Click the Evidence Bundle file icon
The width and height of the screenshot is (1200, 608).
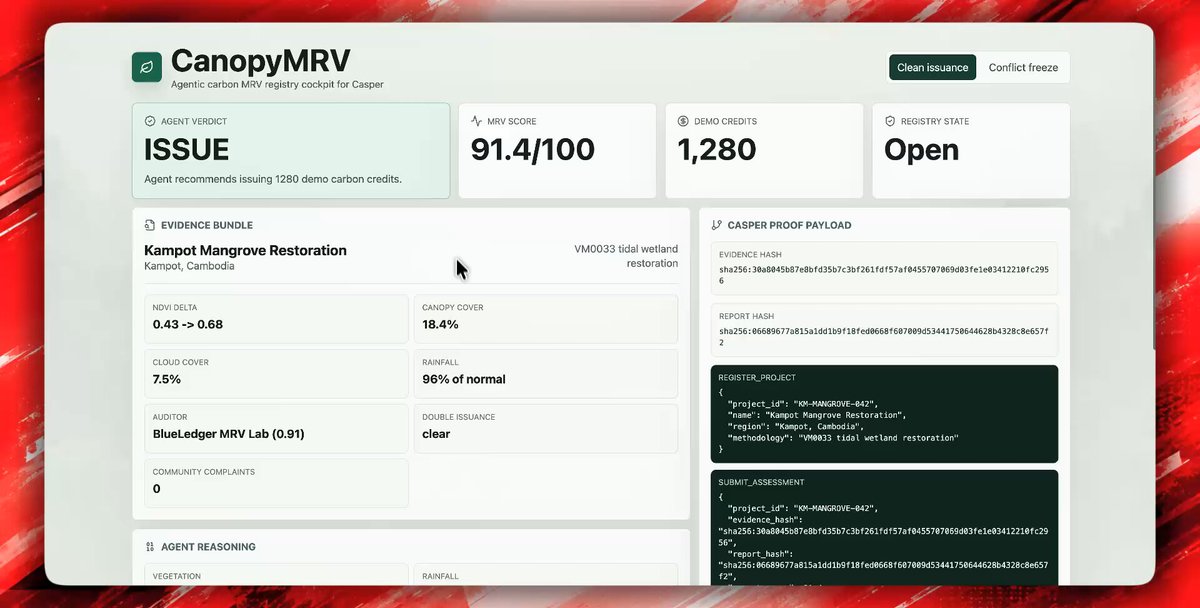coord(150,225)
